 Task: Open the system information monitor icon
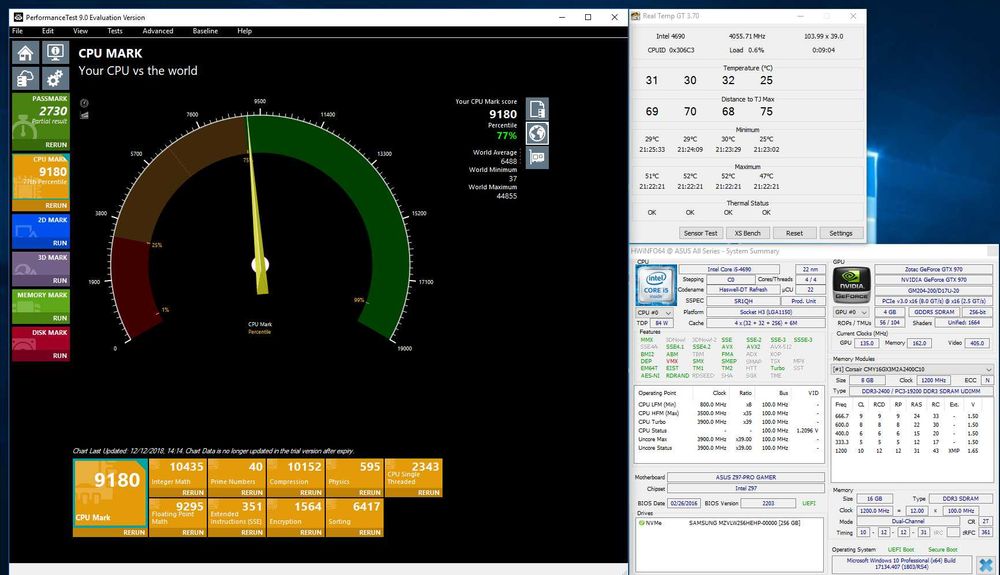pos(55,52)
